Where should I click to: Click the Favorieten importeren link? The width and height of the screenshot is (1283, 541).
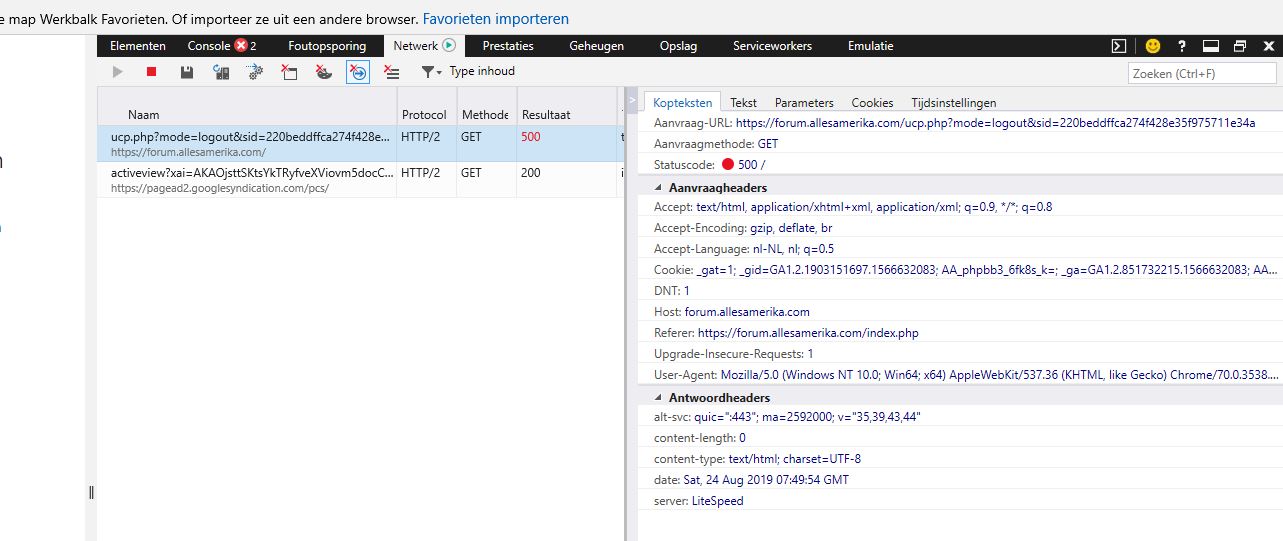495,19
